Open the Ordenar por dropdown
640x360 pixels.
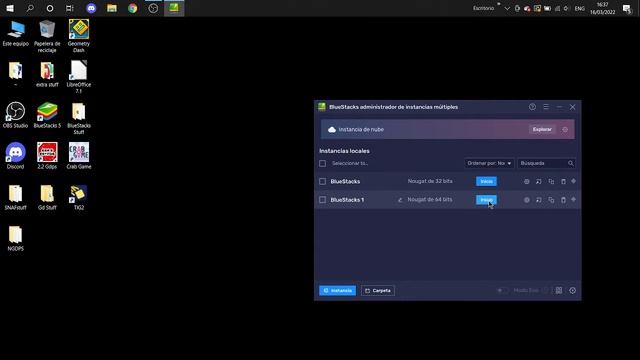tap(489, 163)
